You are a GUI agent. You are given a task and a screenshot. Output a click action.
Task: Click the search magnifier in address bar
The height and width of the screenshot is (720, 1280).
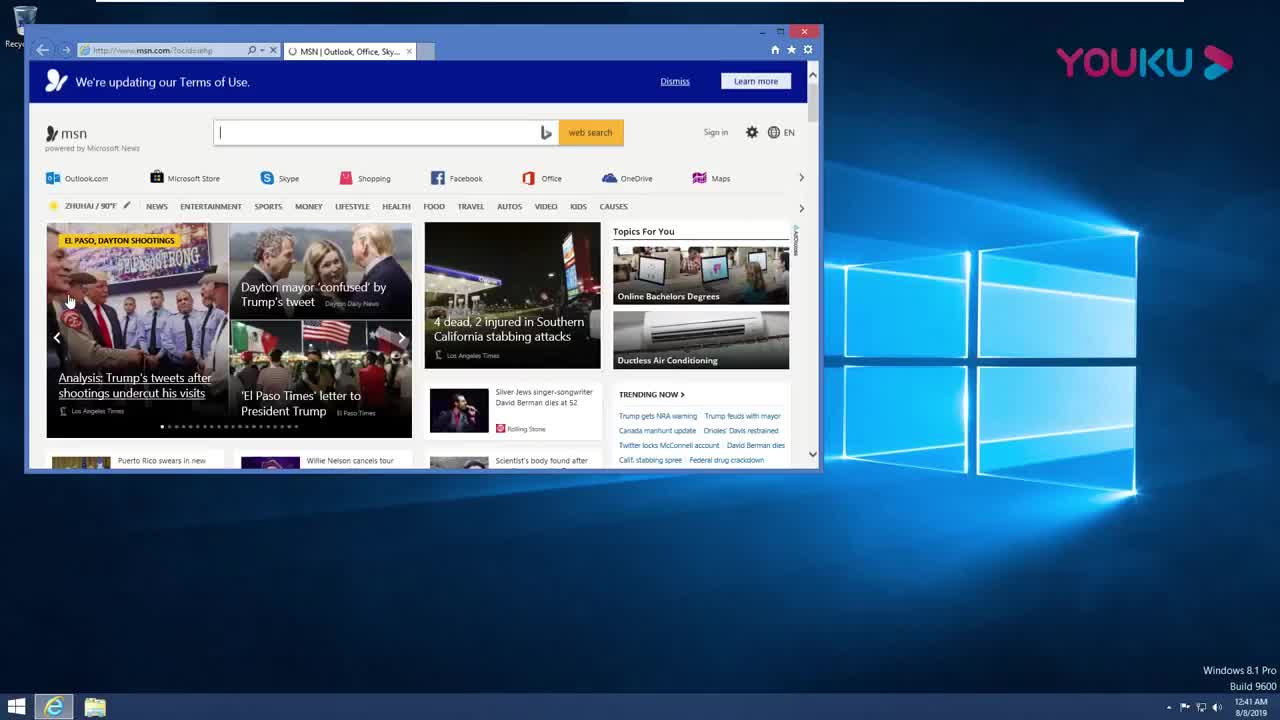click(251, 50)
